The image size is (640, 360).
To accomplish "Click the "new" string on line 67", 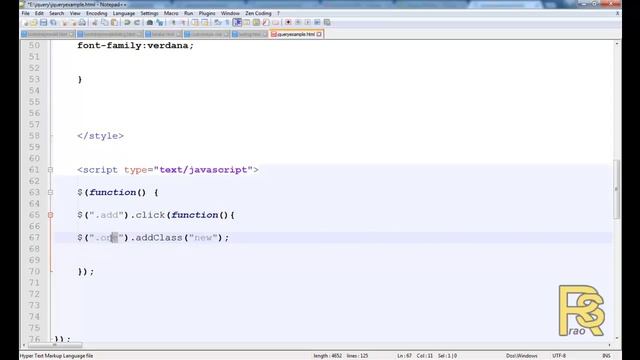I will click(203, 238).
